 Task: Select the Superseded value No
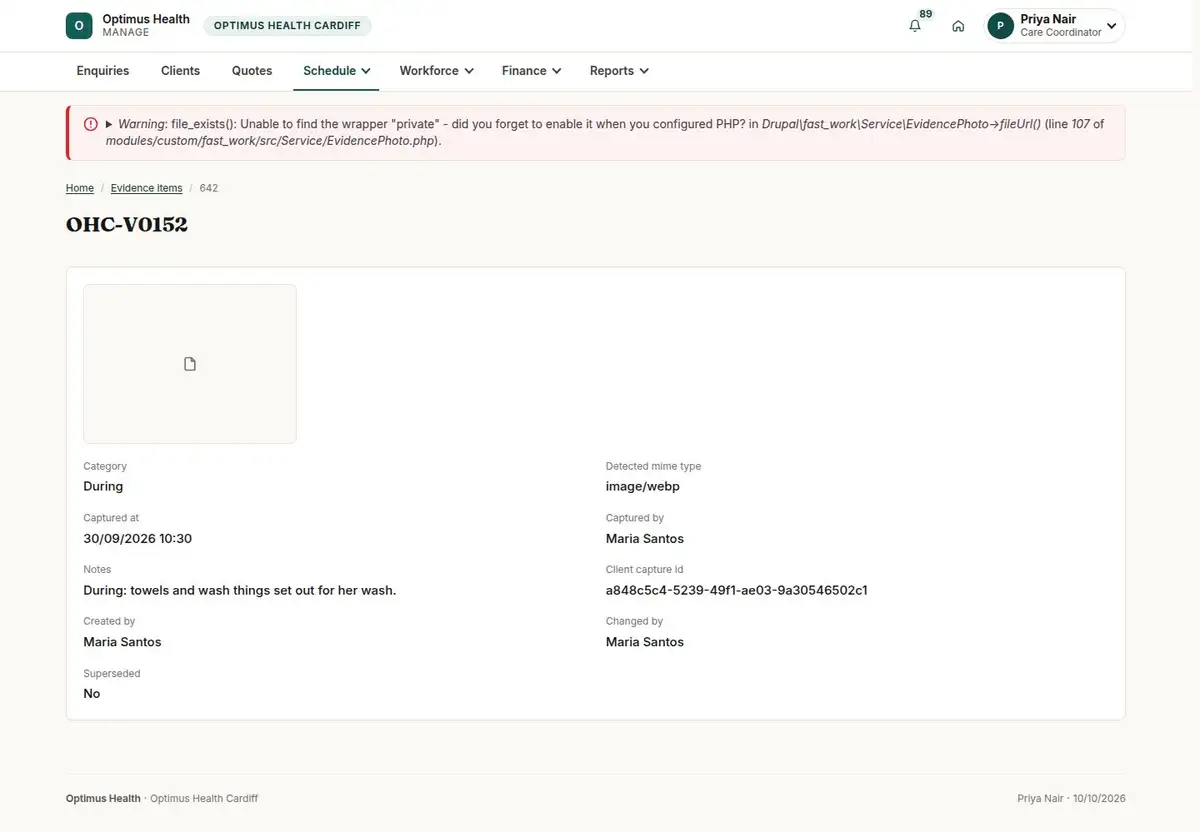pos(92,694)
